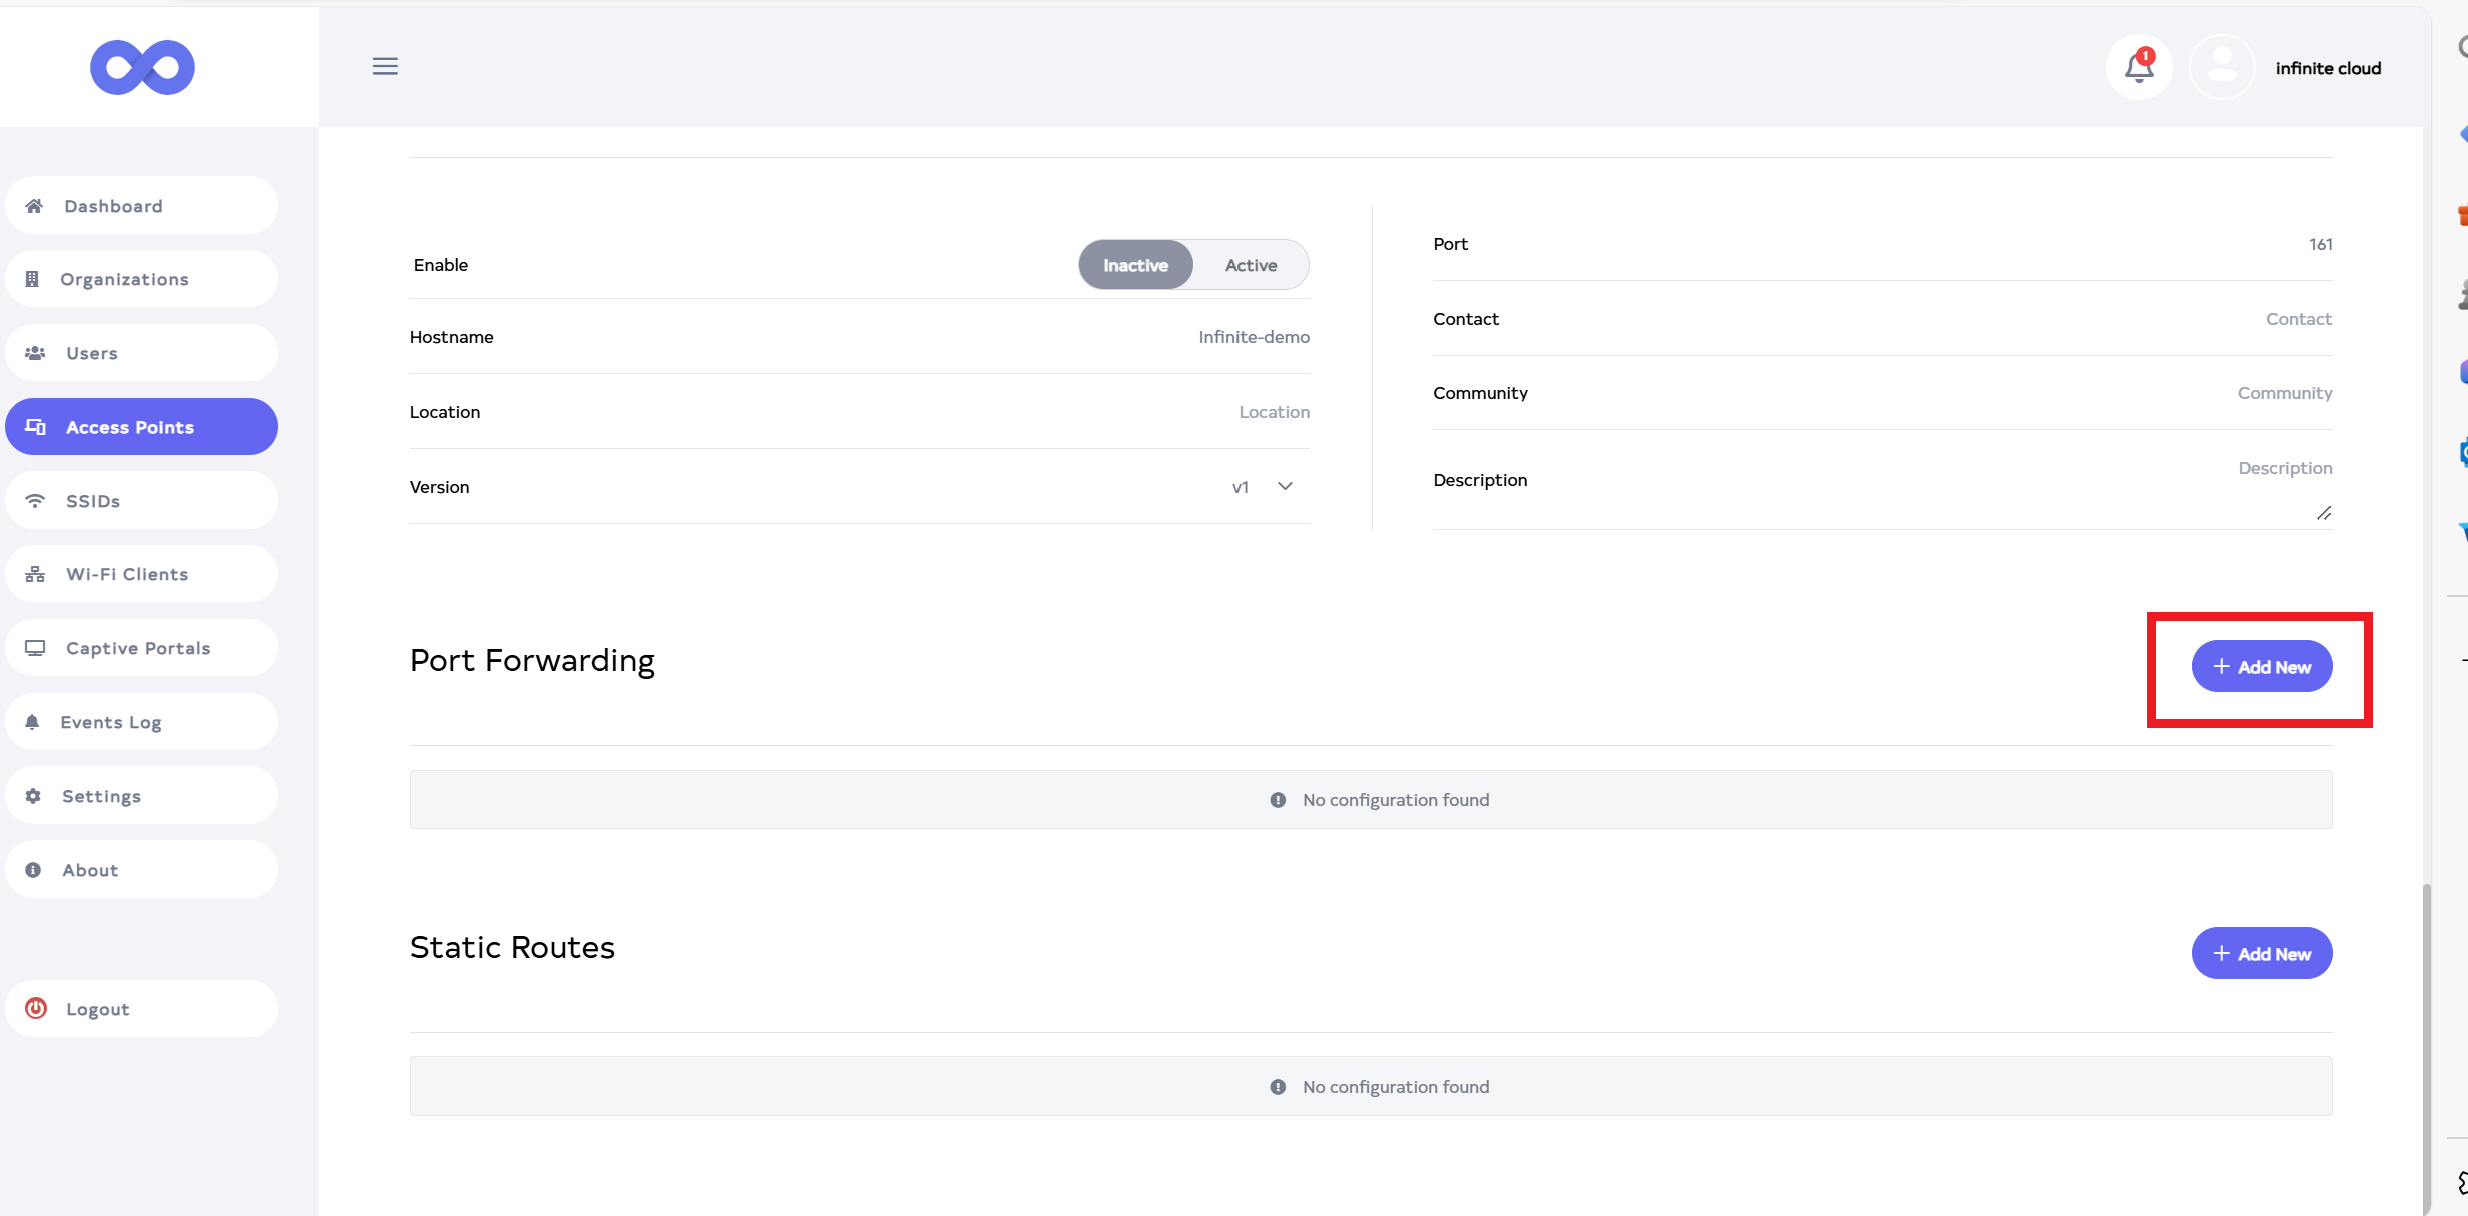Add new Port Forwarding rule

2261,666
